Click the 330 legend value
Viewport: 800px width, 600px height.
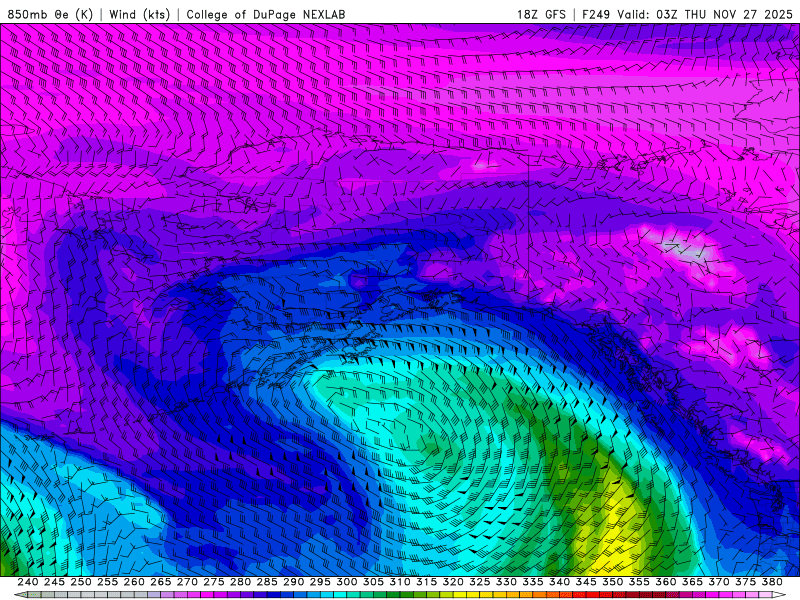coord(506,582)
